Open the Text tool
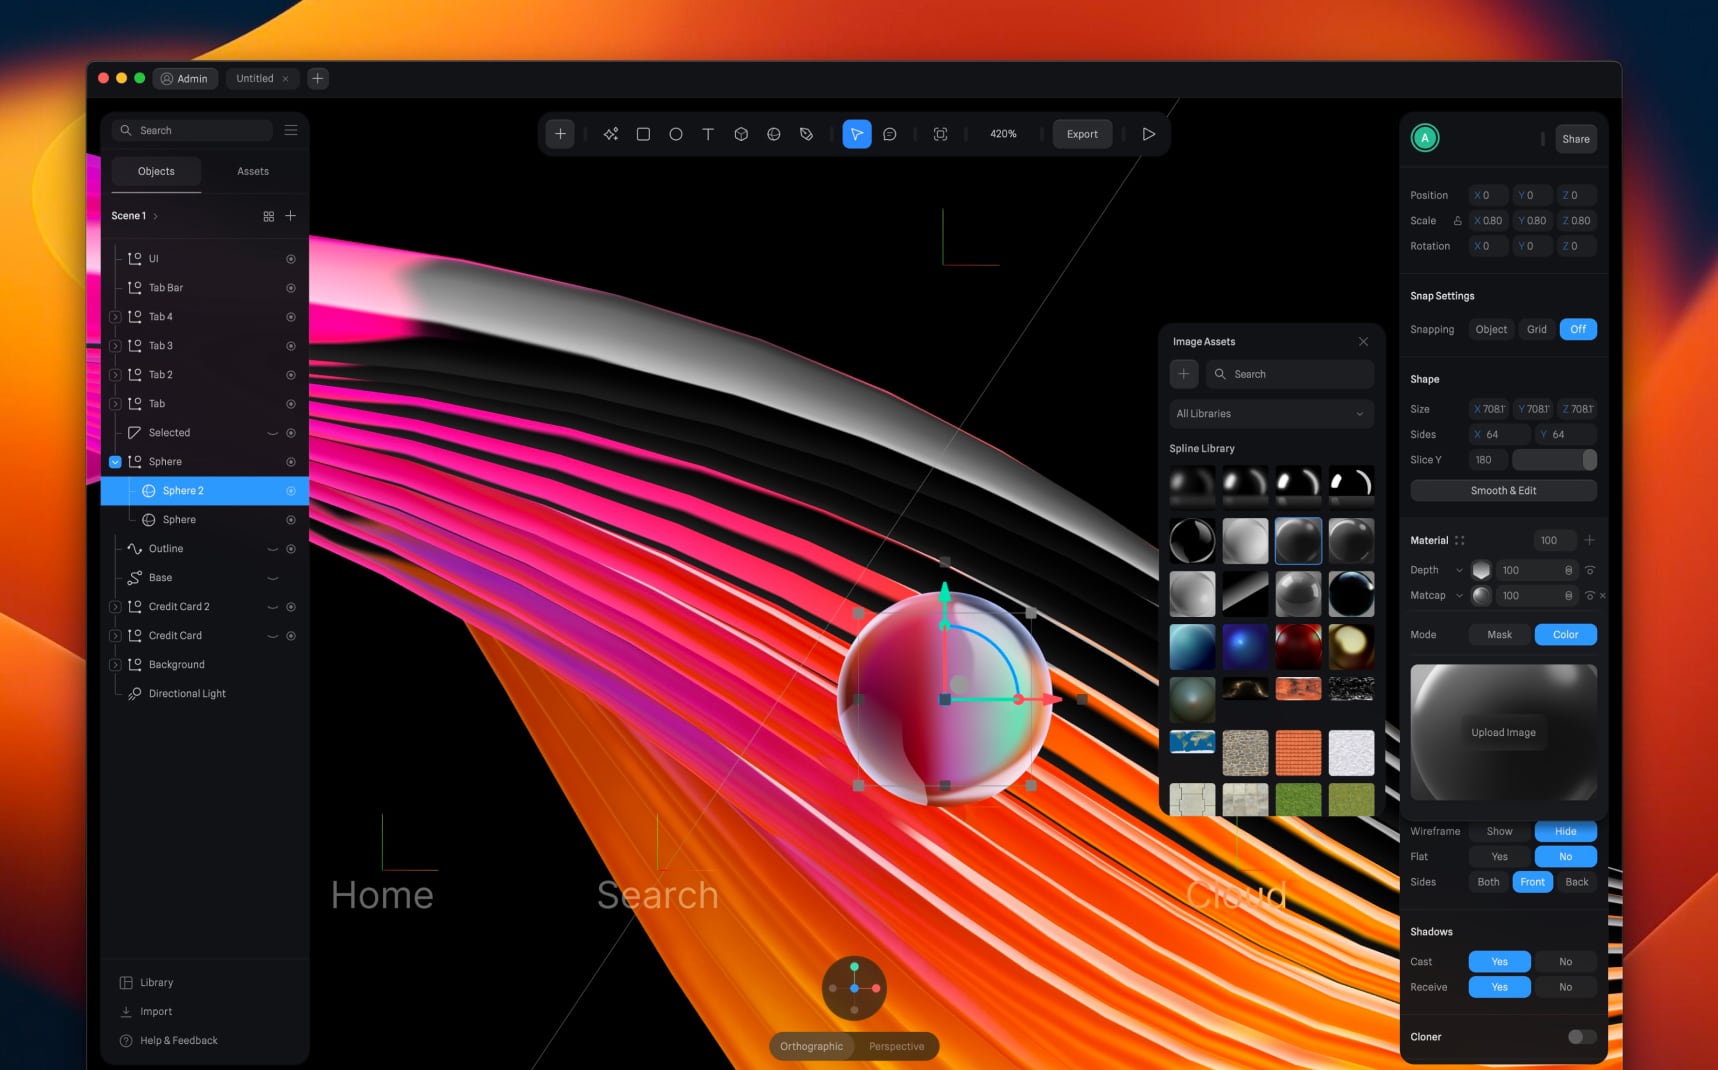 coord(707,133)
